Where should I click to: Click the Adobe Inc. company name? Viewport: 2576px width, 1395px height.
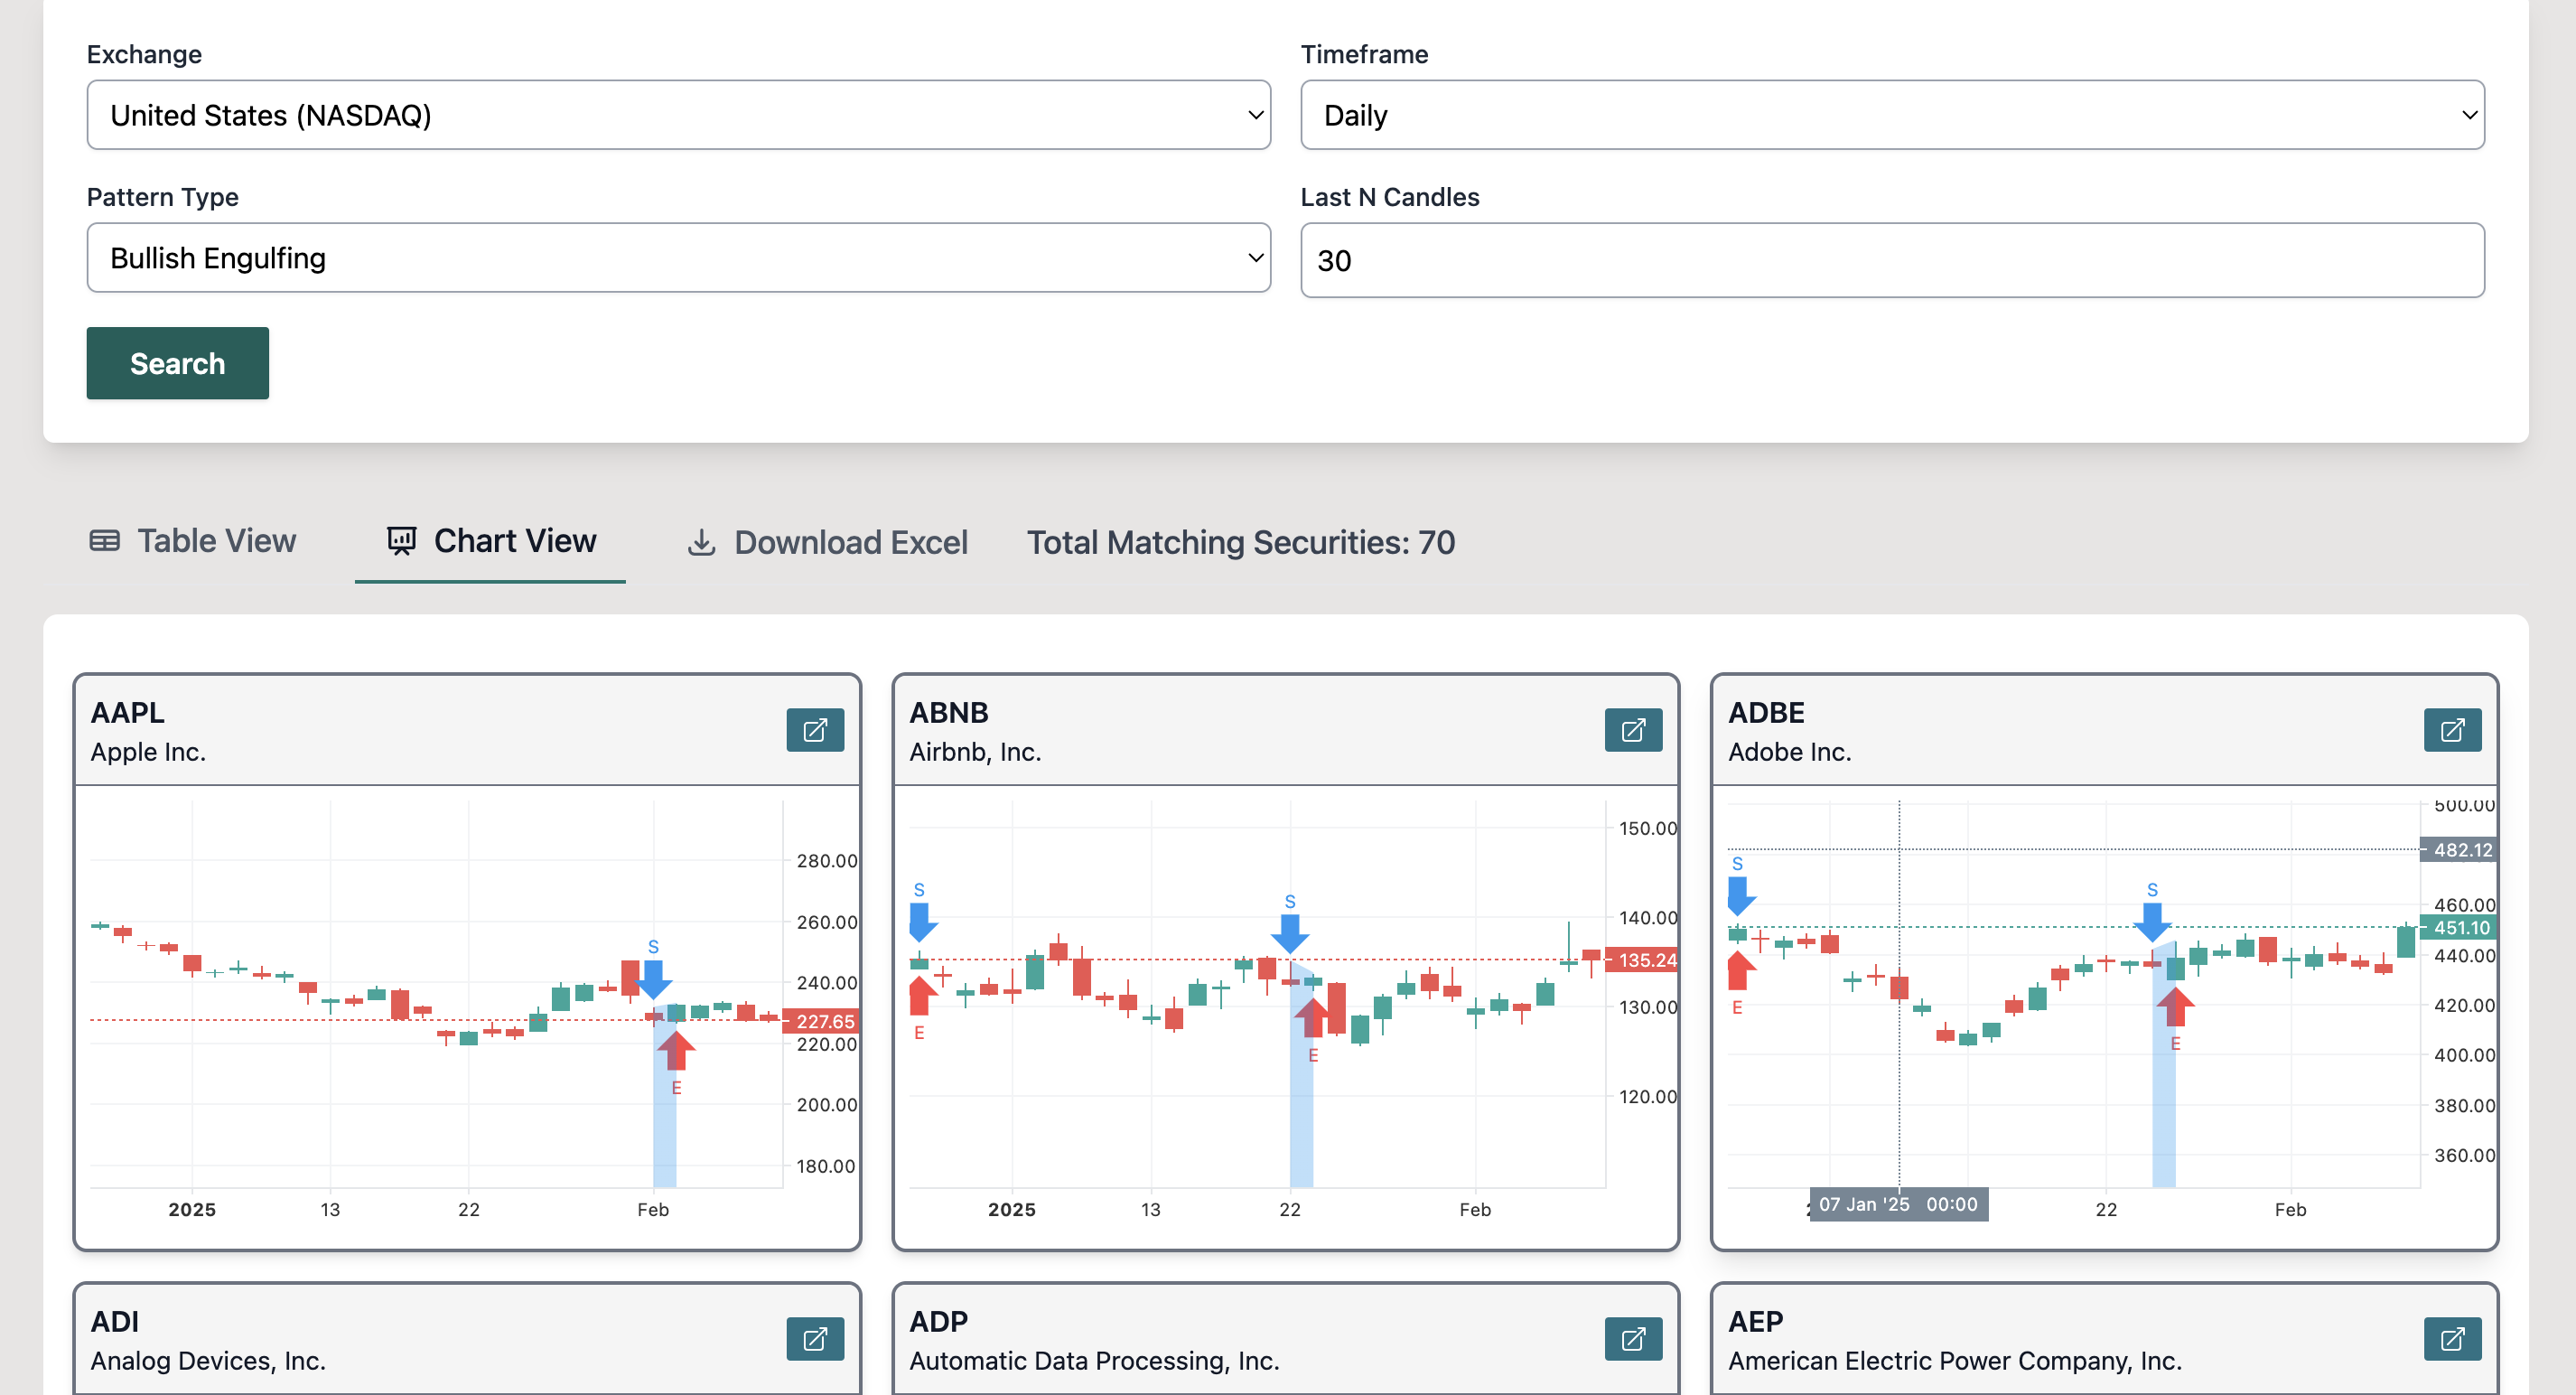click(1789, 752)
